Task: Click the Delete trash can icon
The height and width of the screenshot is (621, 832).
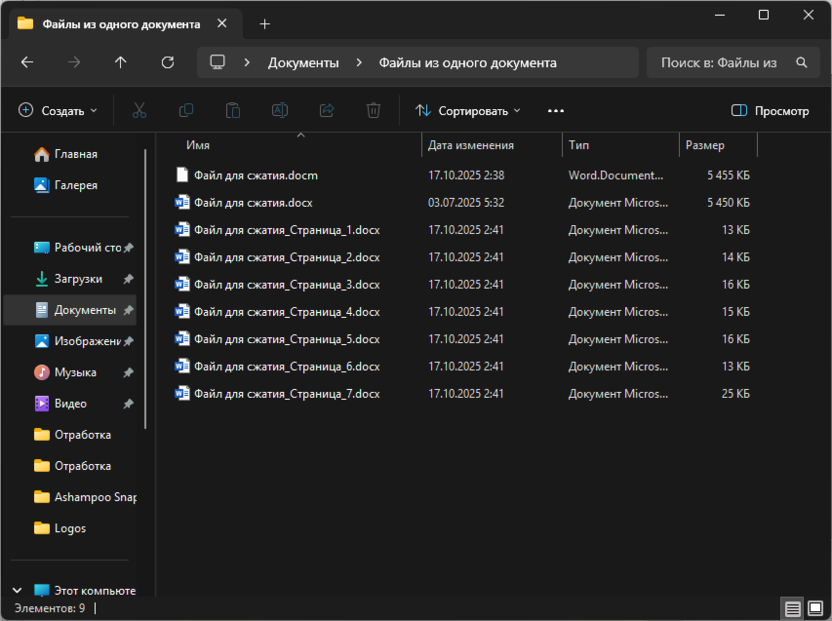Action: [x=373, y=111]
